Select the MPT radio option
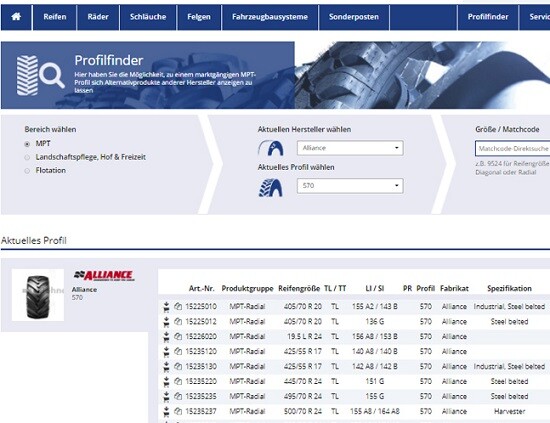The height and width of the screenshot is (423, 550). click(27, 144)
